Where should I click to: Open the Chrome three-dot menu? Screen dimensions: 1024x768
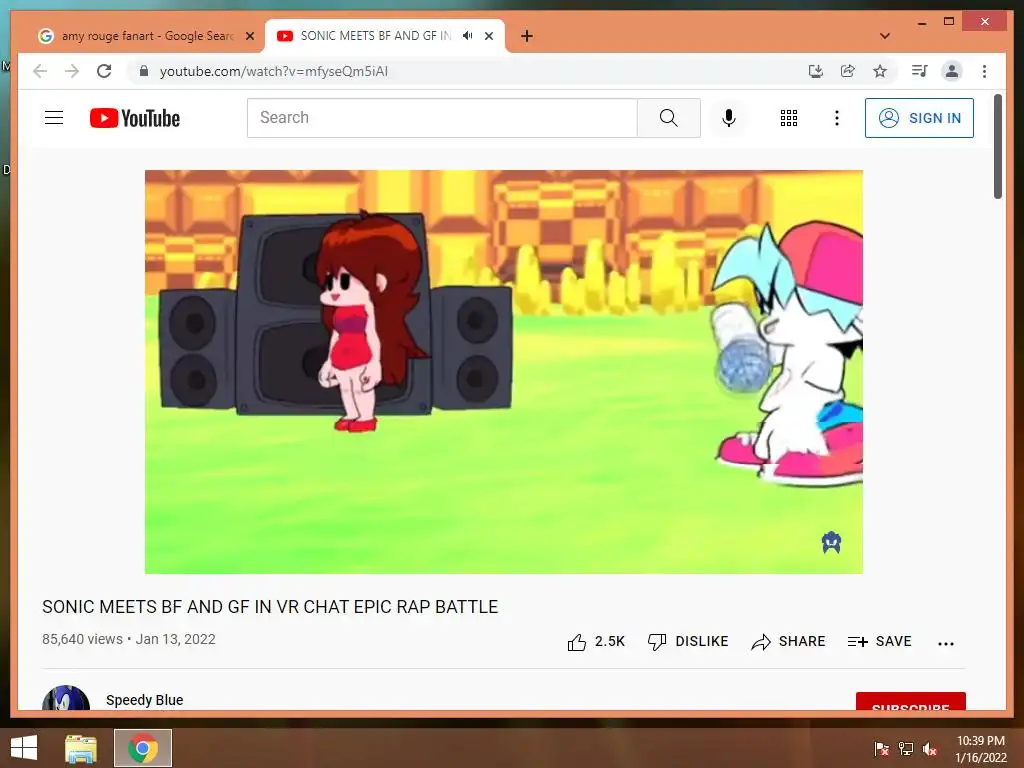click(984, 71)
